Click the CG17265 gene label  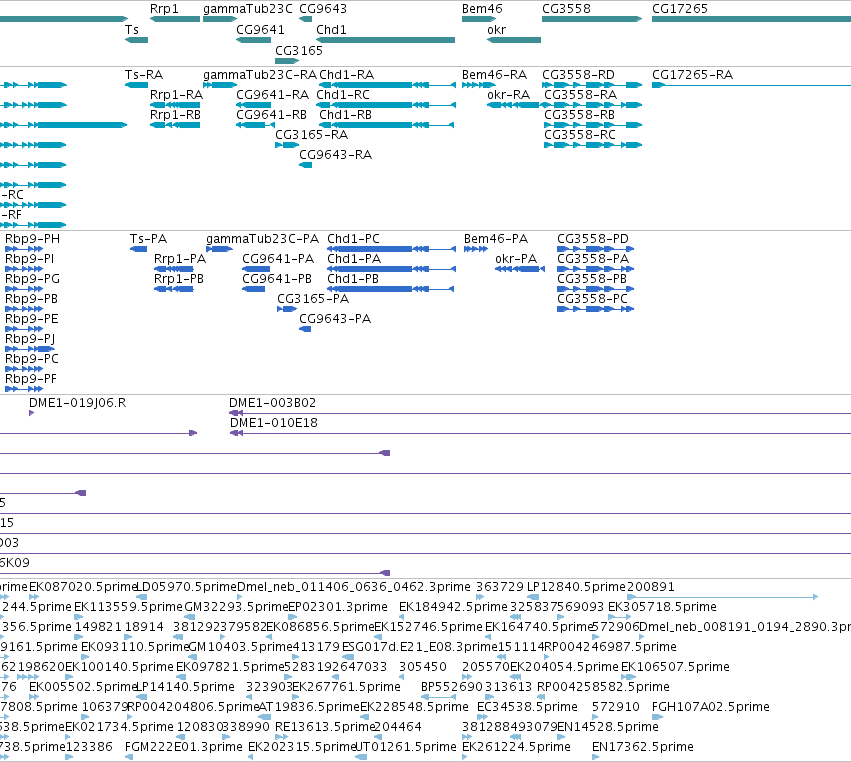pyautogui.click(x=680, y=9)
